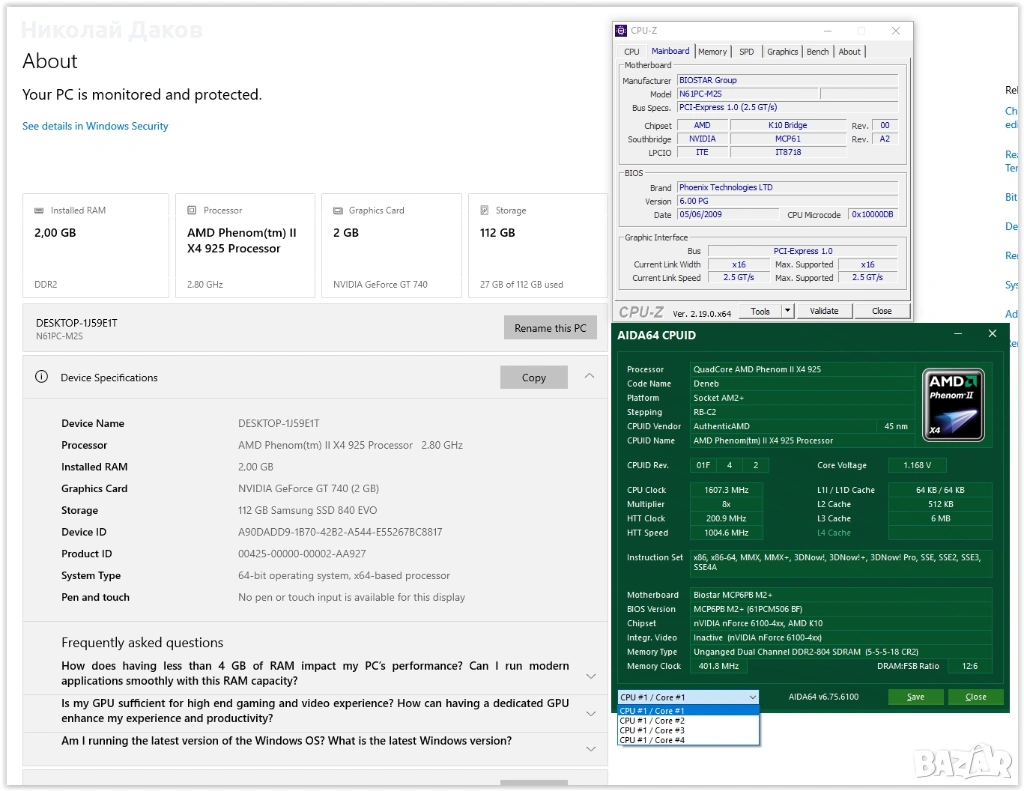This screenshot has height=791, width=1024.
Task: Expand the latest Windows version FAQ
Action: coord(590,748)
